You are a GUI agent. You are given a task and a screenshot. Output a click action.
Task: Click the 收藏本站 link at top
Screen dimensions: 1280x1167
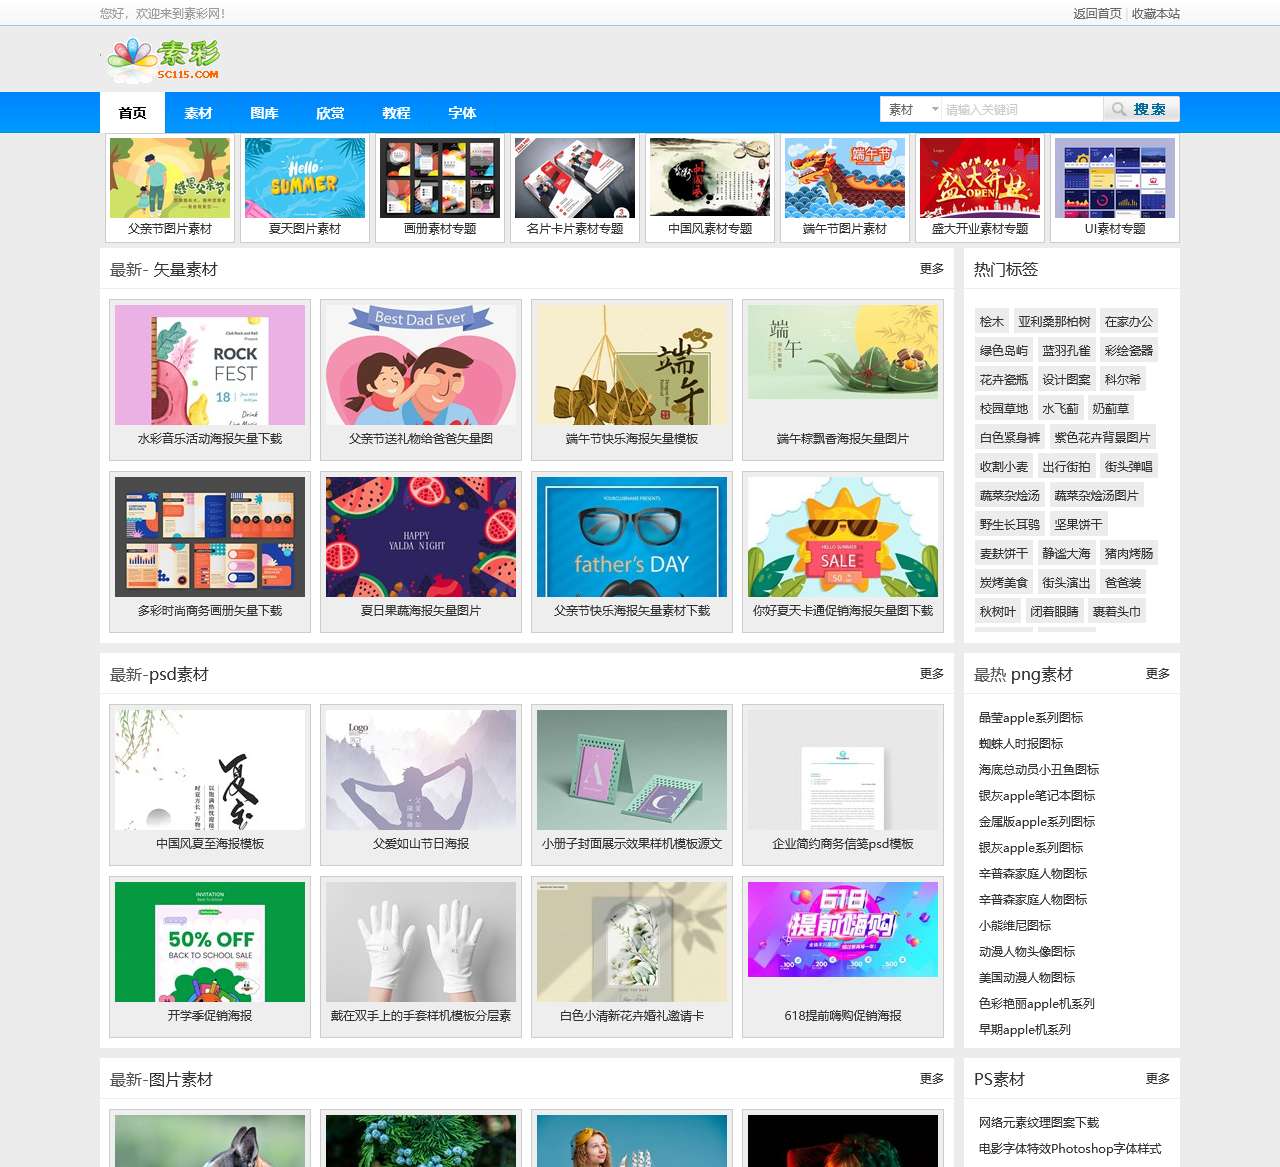point(1156,14)
